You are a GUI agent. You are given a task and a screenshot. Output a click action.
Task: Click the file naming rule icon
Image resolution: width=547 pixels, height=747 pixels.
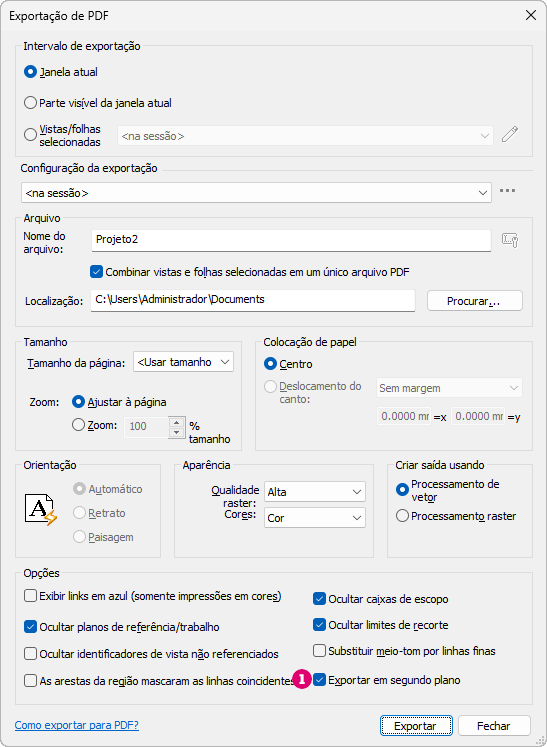(510, 240)
